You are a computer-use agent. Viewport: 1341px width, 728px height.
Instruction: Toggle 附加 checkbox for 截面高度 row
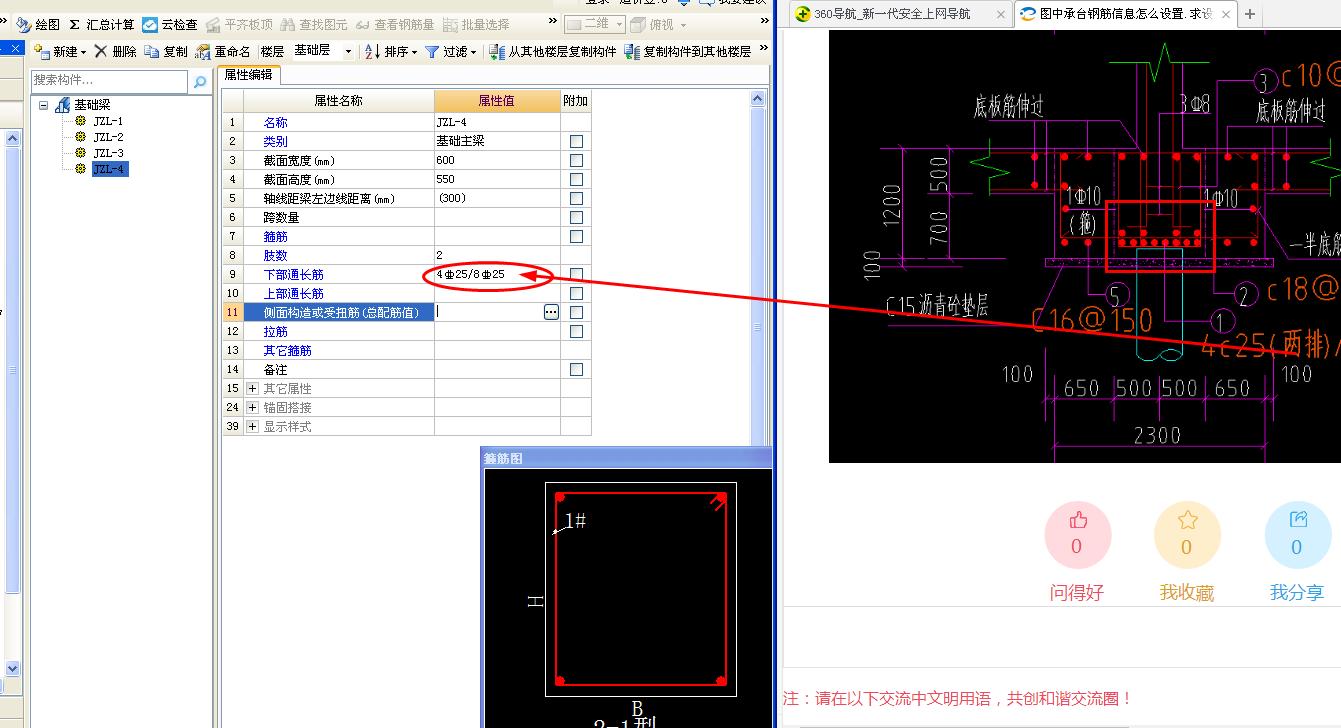point(576,179)
